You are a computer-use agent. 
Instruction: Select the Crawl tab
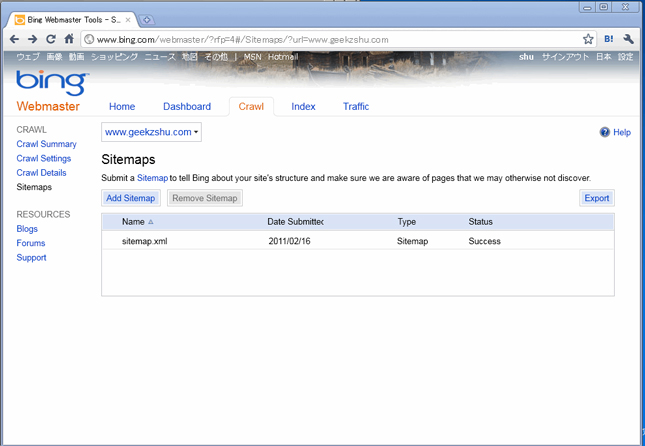(x=251, y=107)
